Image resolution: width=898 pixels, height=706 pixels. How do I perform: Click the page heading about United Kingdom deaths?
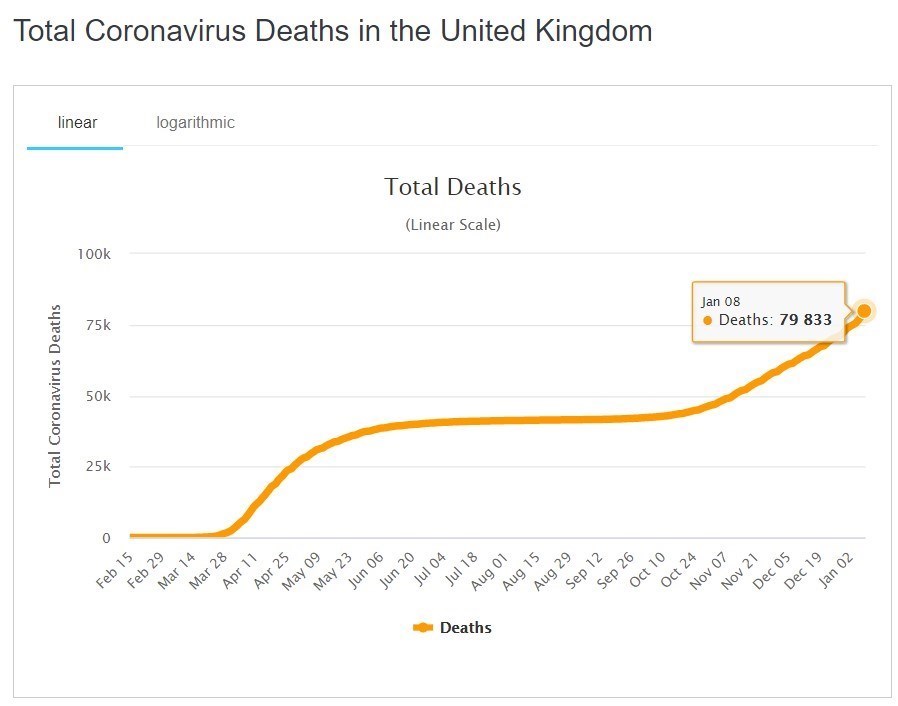coord(333,31)
